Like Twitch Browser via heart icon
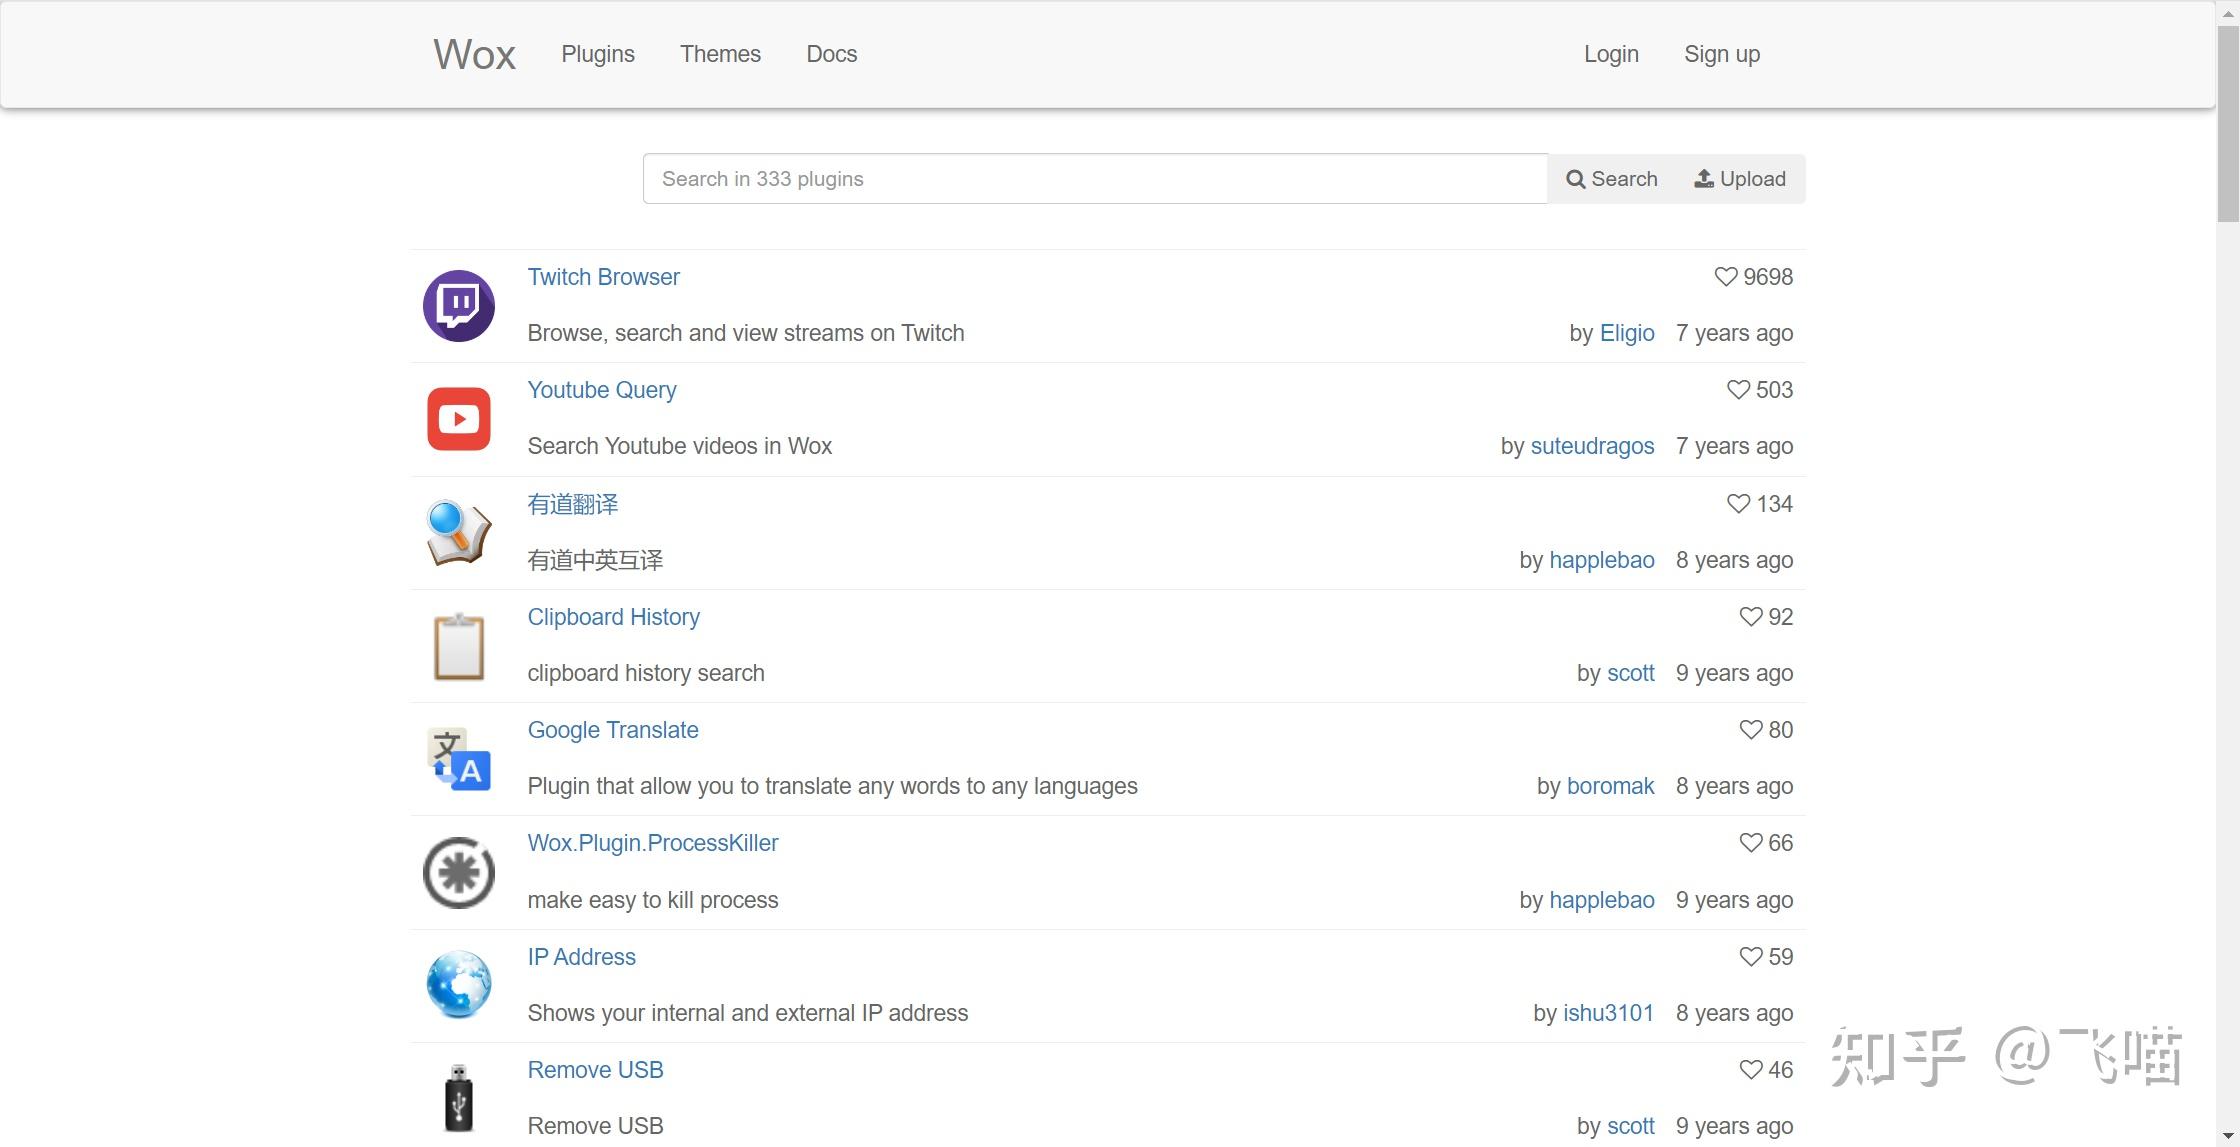Viewport: 2240px width, 1147px height. tap(1725, 277)
